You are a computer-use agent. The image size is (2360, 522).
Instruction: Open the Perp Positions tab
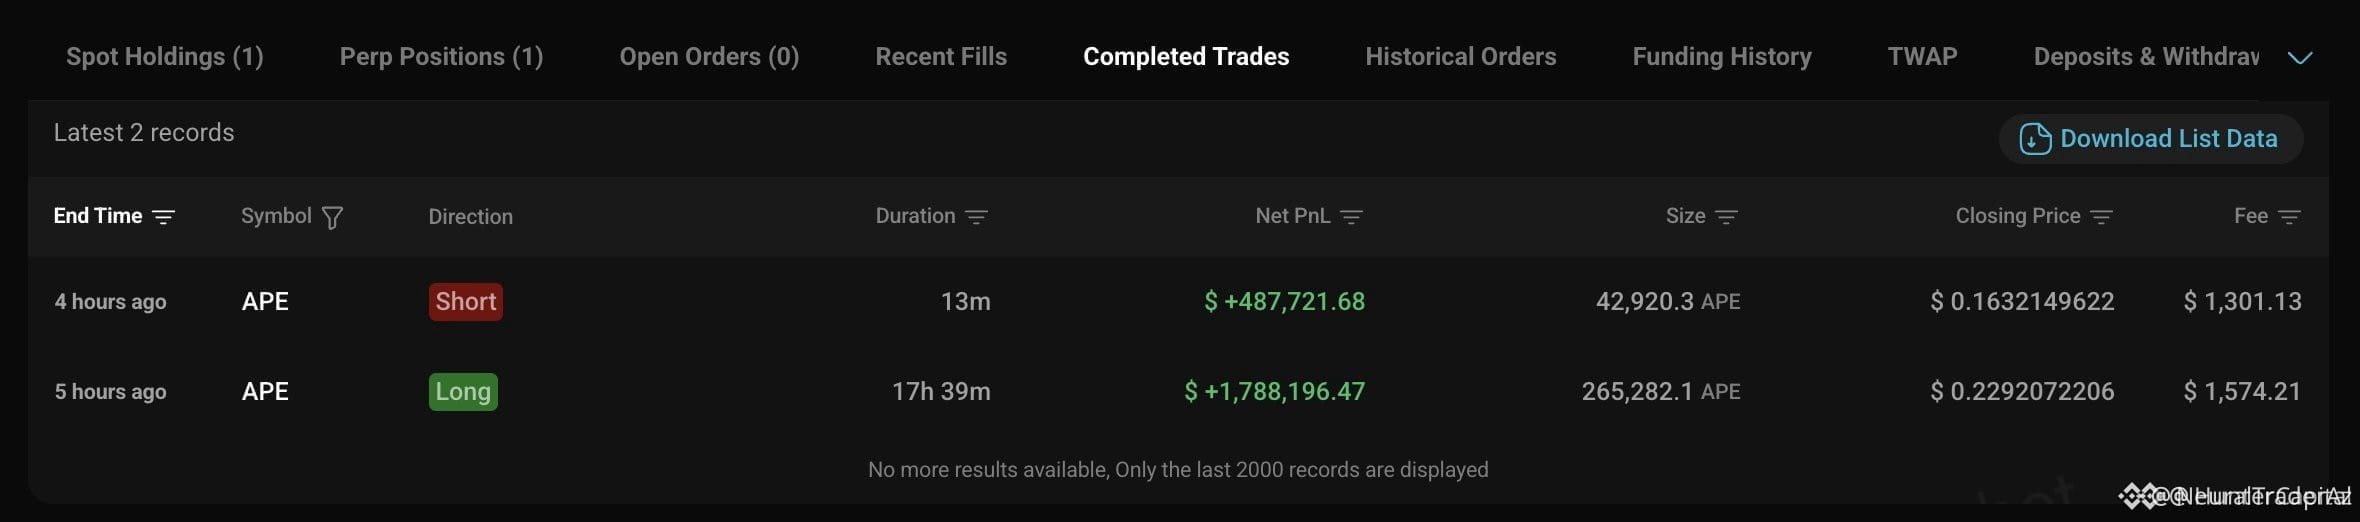pos(441,57)
